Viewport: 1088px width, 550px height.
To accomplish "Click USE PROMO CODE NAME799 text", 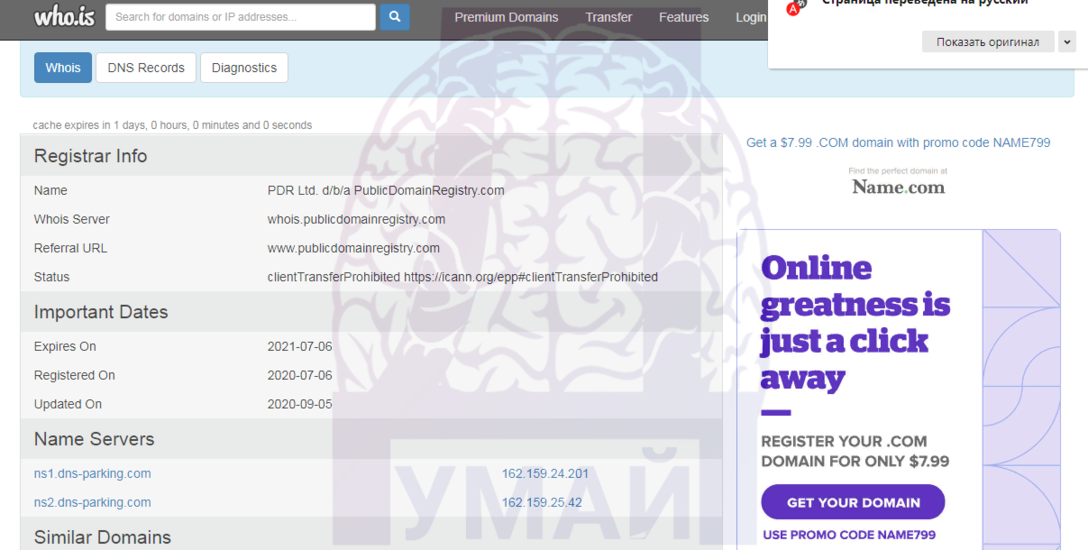I will (849, 535).
